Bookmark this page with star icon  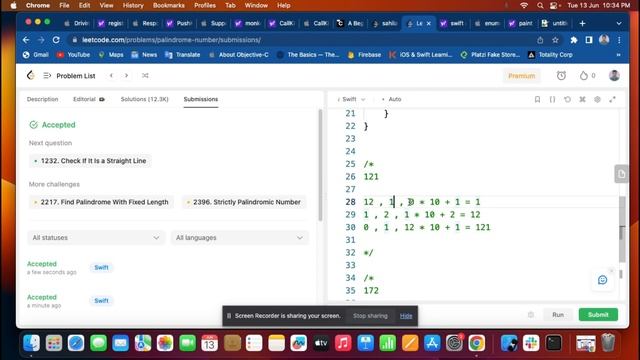click(555, 40)
